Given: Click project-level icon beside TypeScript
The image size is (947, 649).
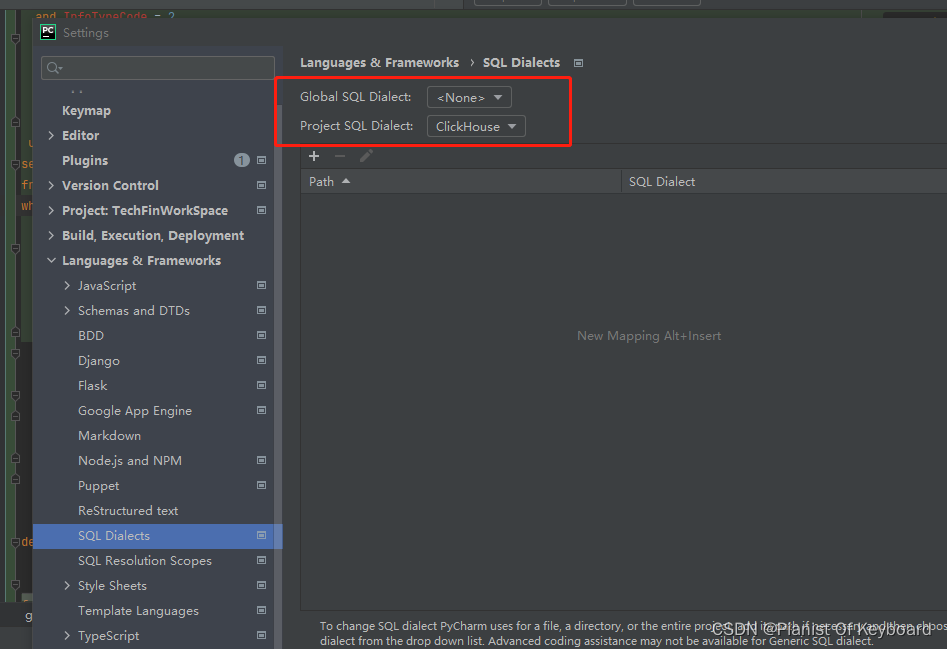Looking at the screenshot, I should (262, 635).
